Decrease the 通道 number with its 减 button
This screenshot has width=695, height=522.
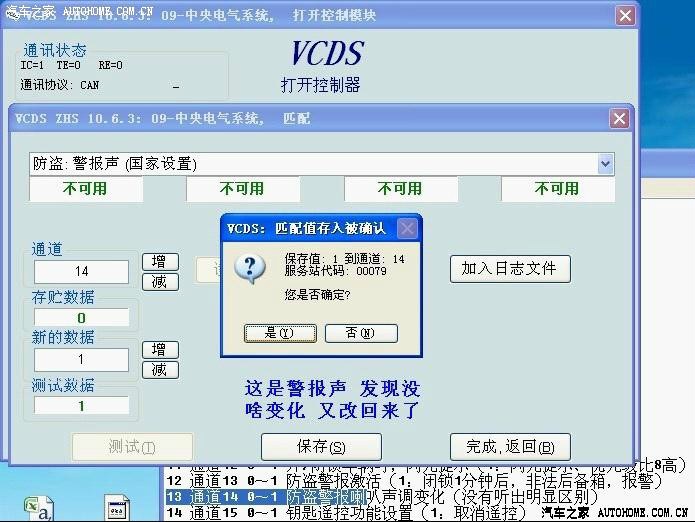pos(160,282)
